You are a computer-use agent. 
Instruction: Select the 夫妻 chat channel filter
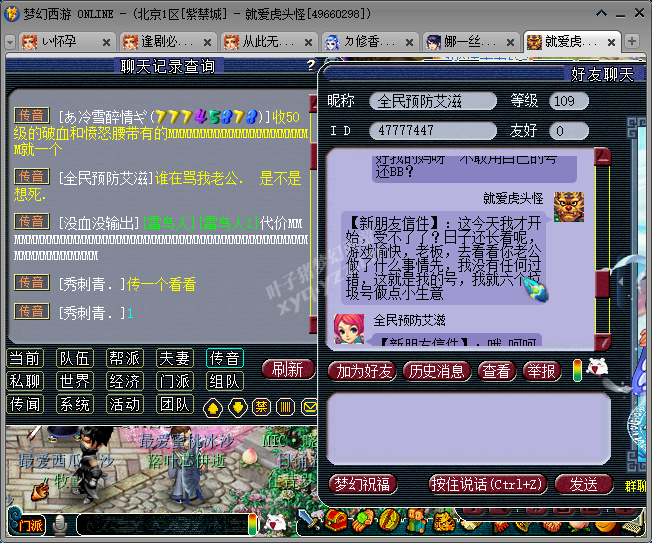pyautogui.click(x=175, y=358)
